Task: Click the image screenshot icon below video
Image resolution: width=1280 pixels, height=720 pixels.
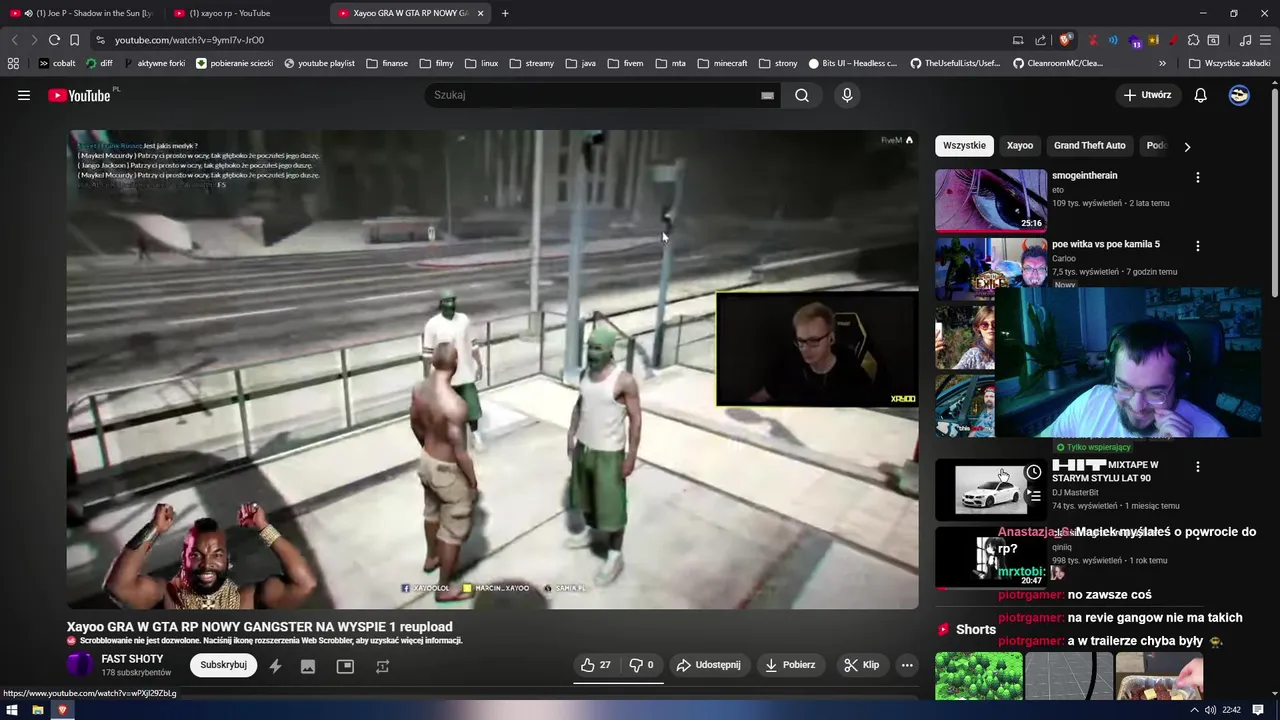Action: pyautogui.click(x=308, y=666)
